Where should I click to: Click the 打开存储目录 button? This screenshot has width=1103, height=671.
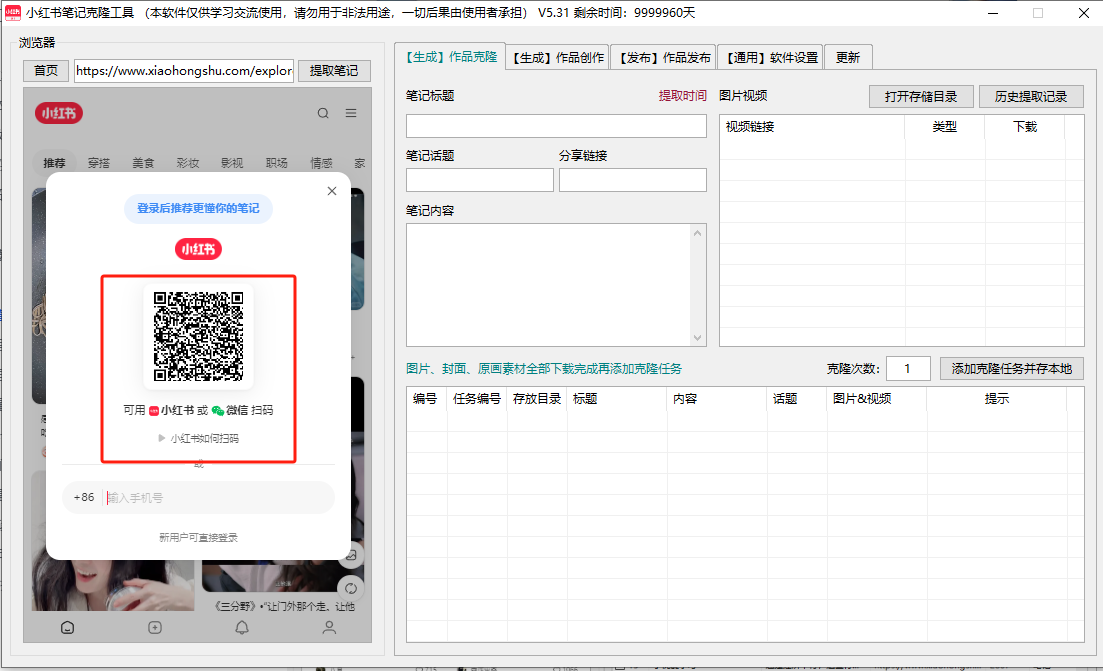[x=921, y=96]
